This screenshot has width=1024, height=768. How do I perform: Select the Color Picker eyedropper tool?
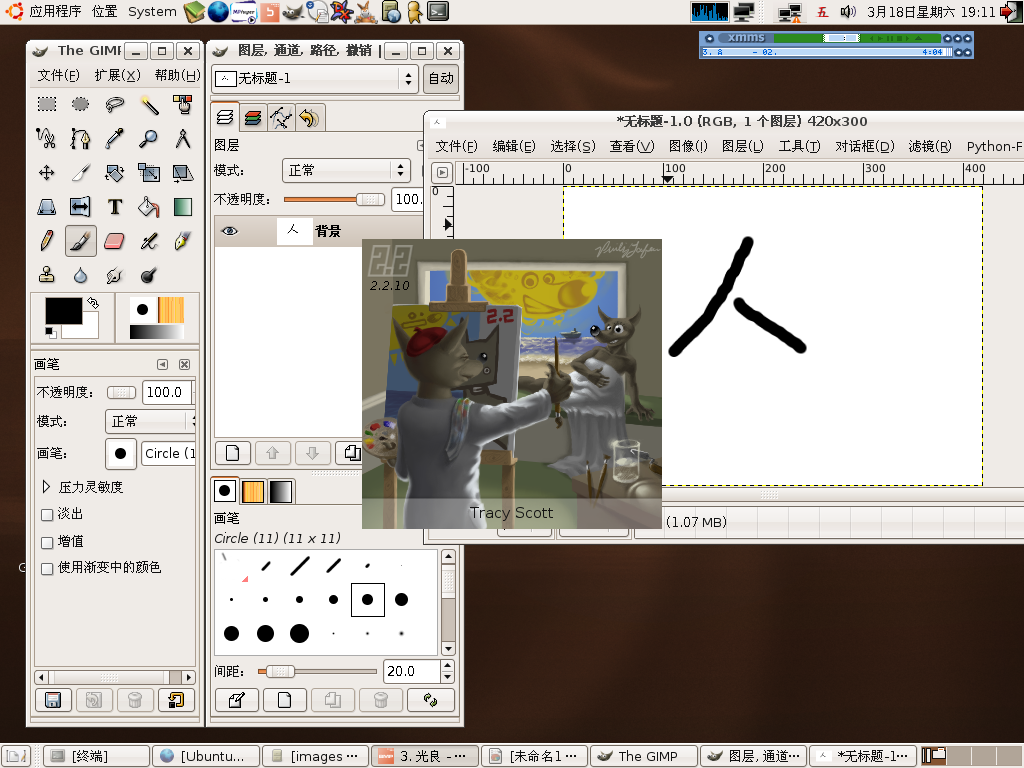click(x=114, y=138)
